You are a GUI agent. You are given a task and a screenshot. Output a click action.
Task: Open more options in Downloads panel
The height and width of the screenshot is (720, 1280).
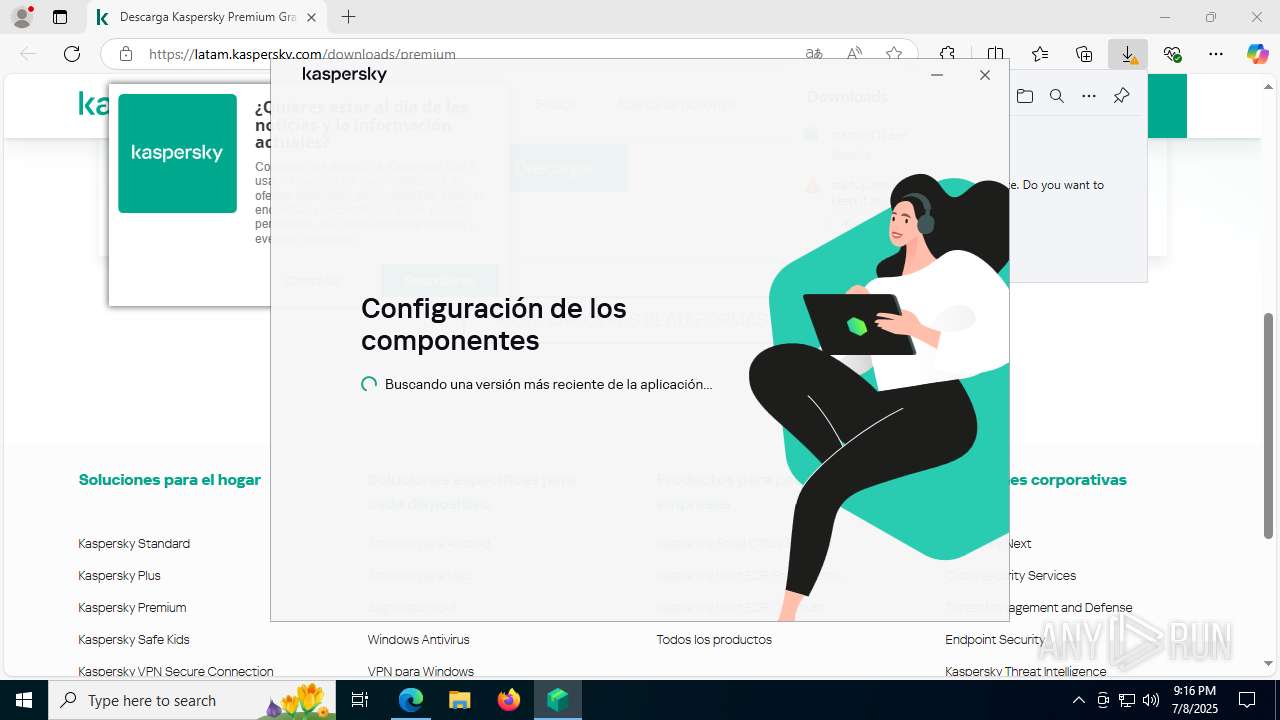[x=1089, y=96]
